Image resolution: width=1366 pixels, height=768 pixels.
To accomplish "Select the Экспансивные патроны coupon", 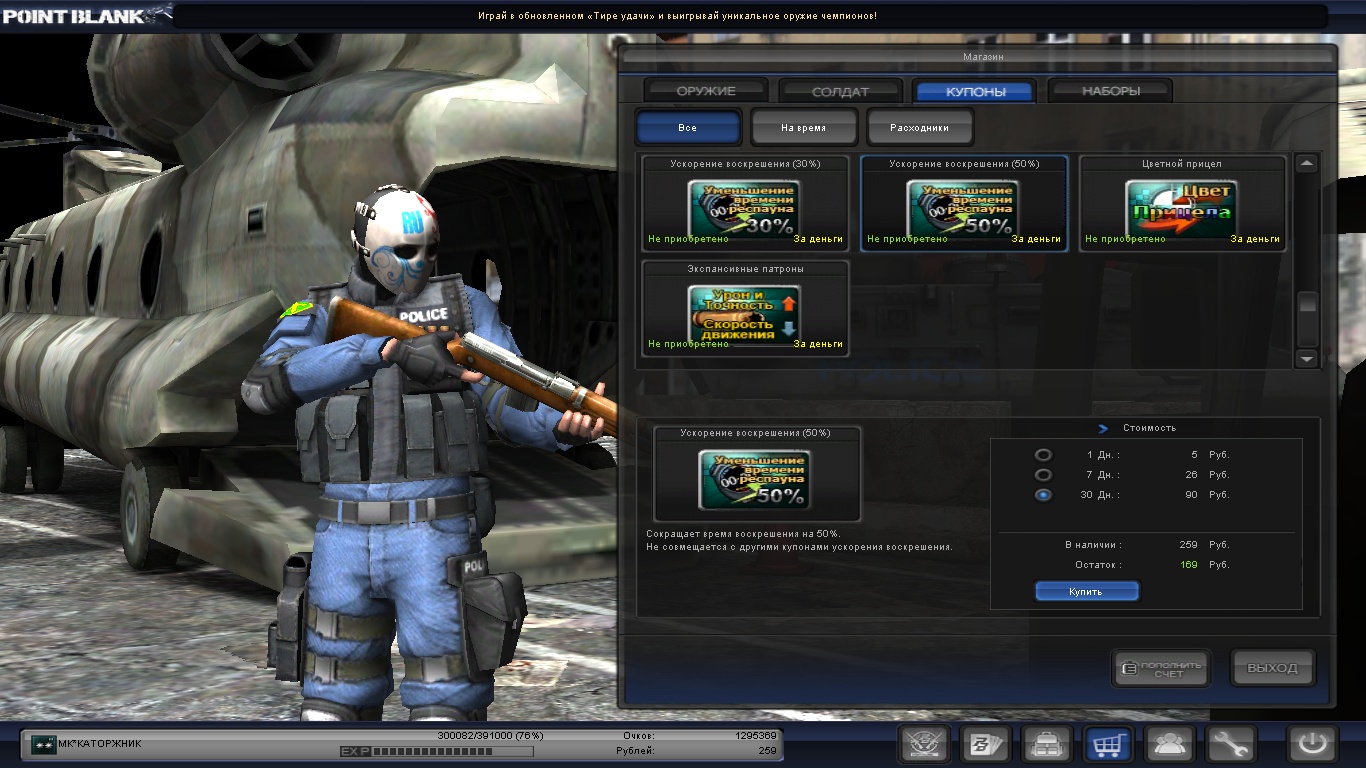I will pos(745,309).
